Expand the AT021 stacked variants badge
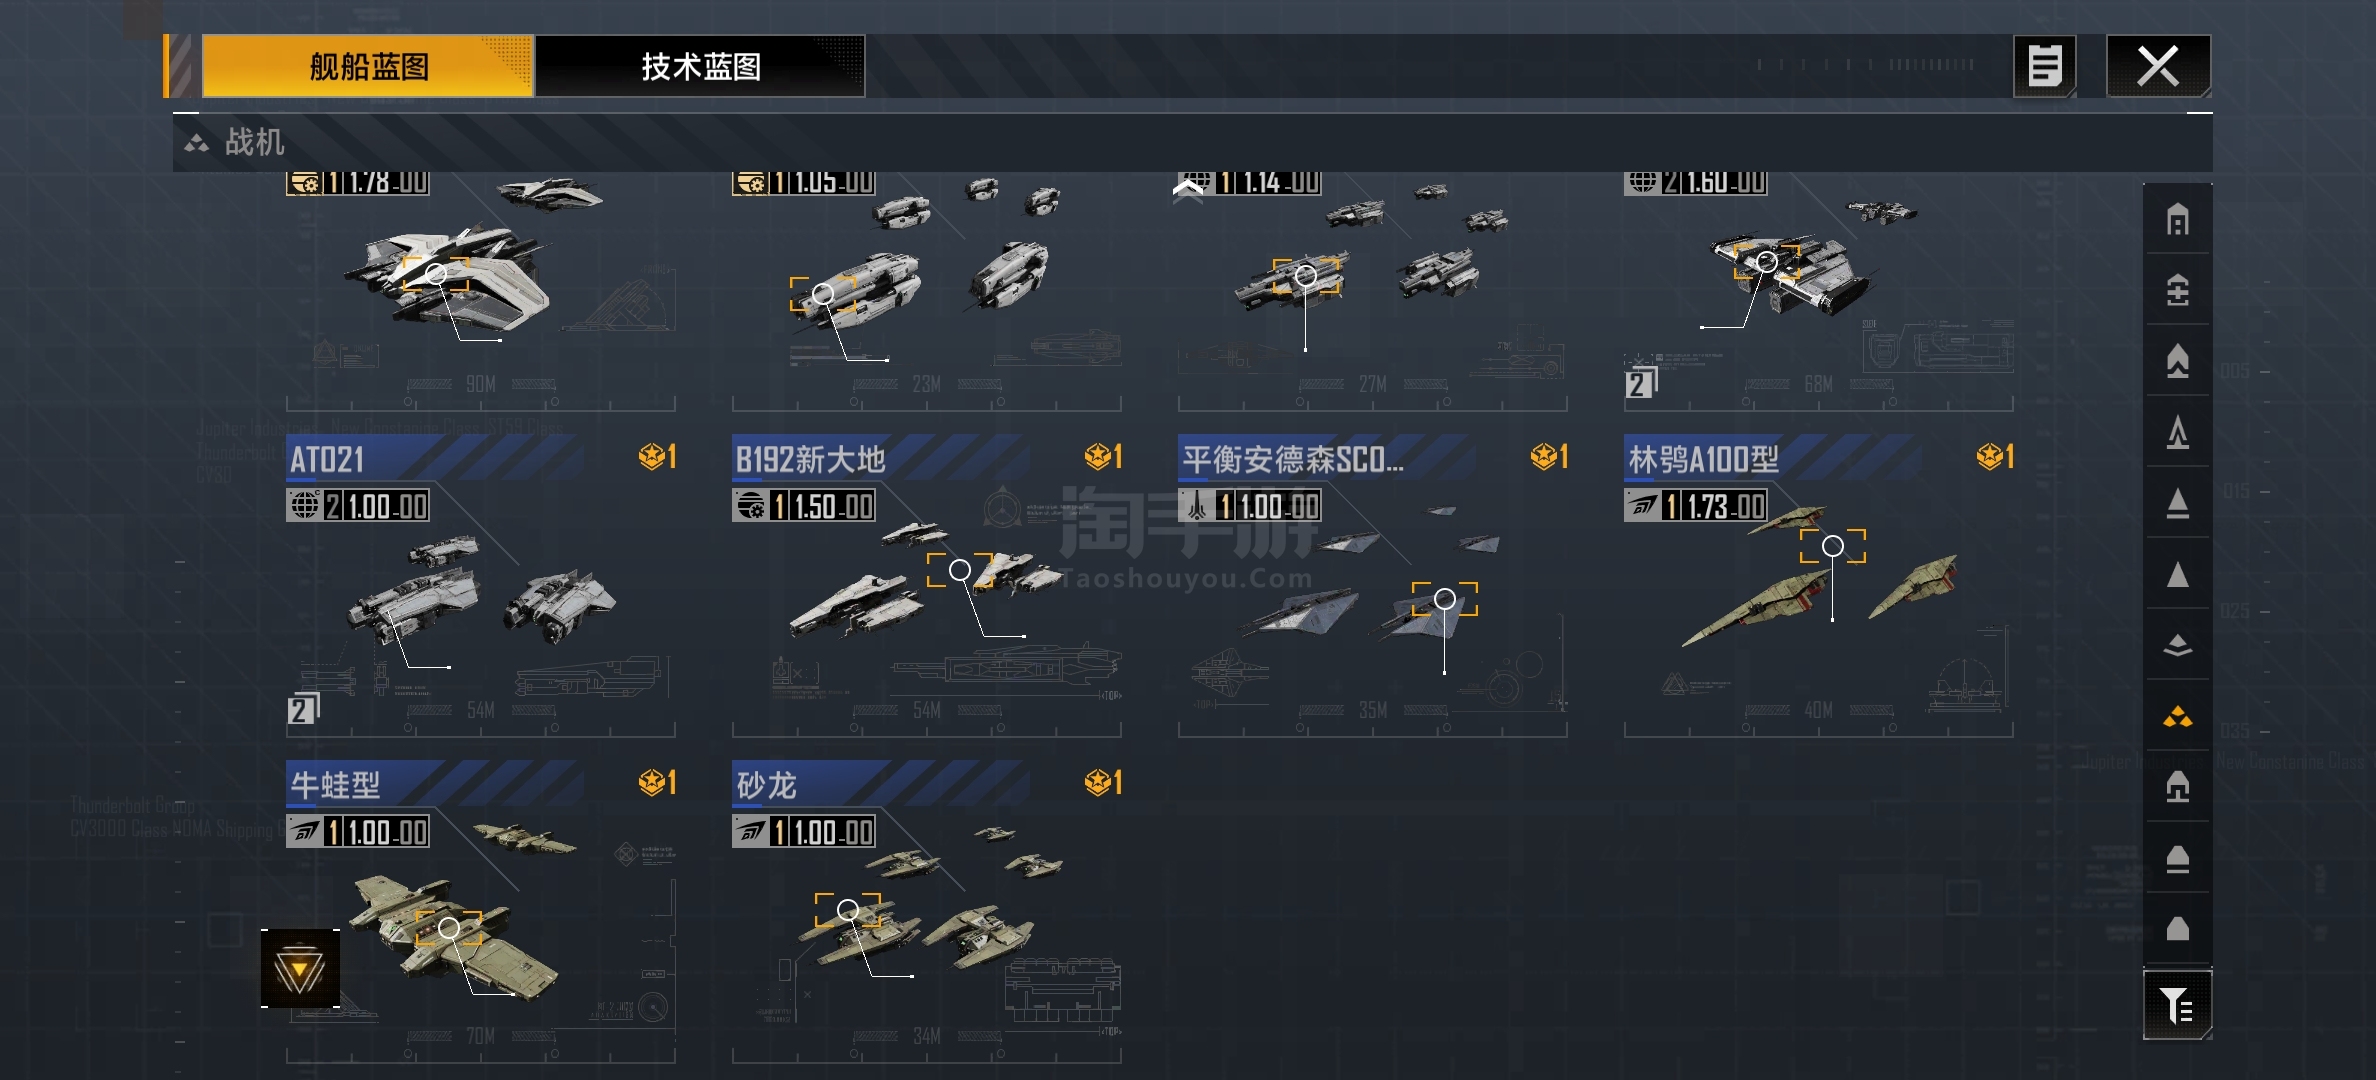 303,709
